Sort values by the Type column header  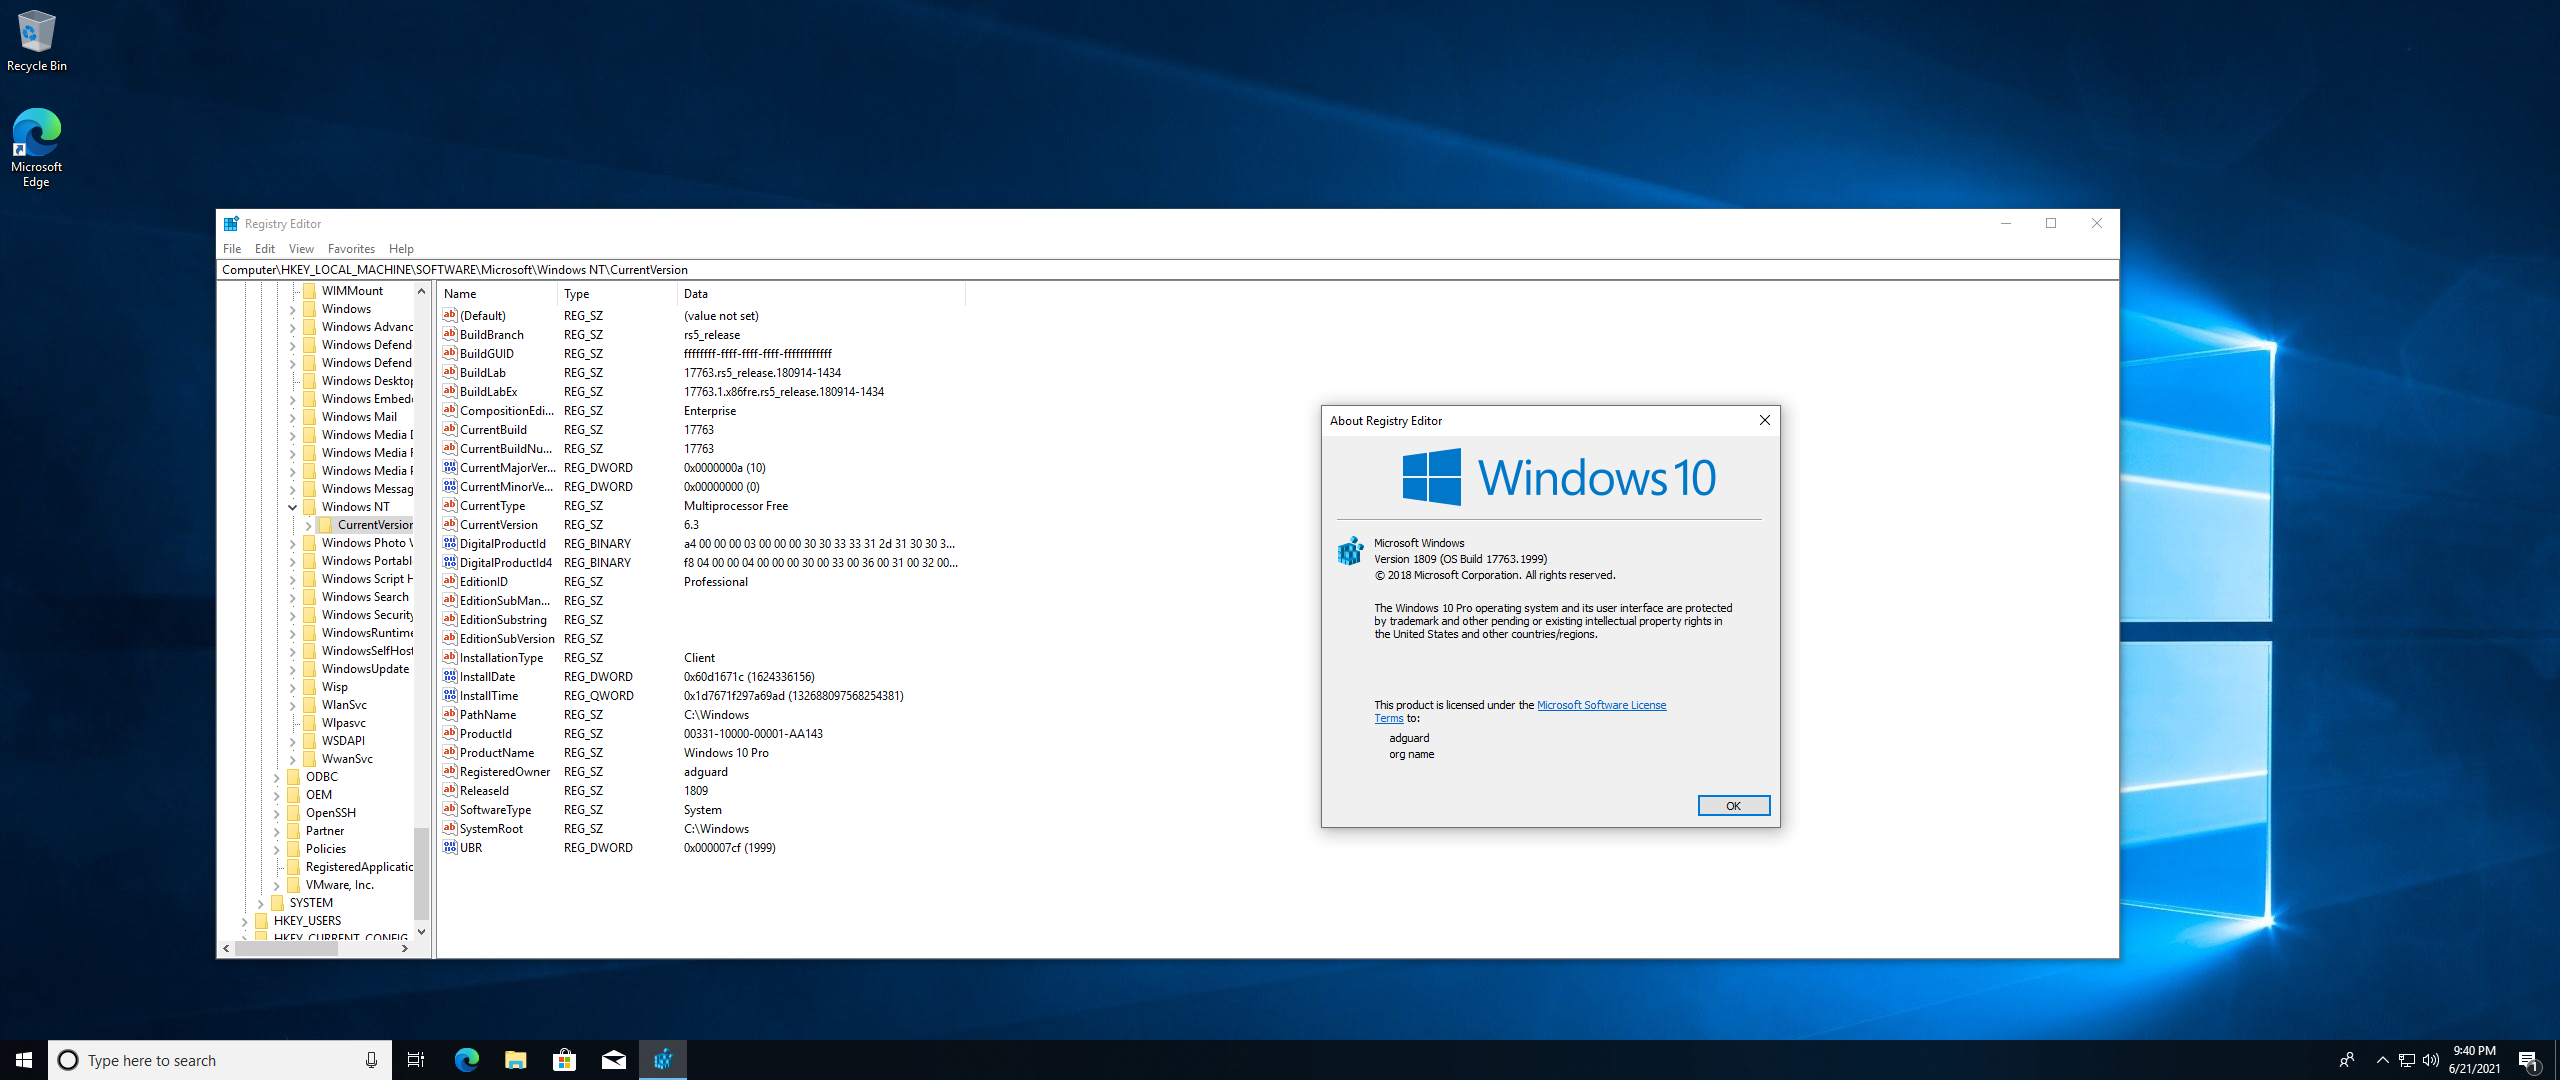click(x=617, y=294)
